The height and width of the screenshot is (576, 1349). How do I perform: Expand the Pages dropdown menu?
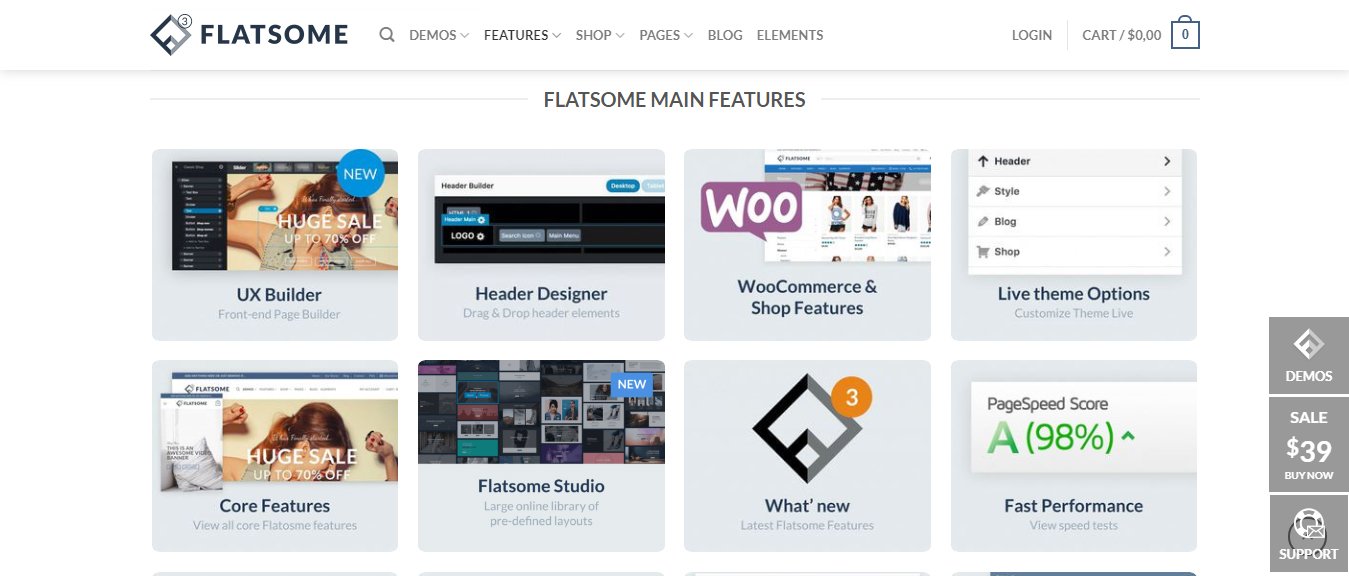tap(666, 35)
